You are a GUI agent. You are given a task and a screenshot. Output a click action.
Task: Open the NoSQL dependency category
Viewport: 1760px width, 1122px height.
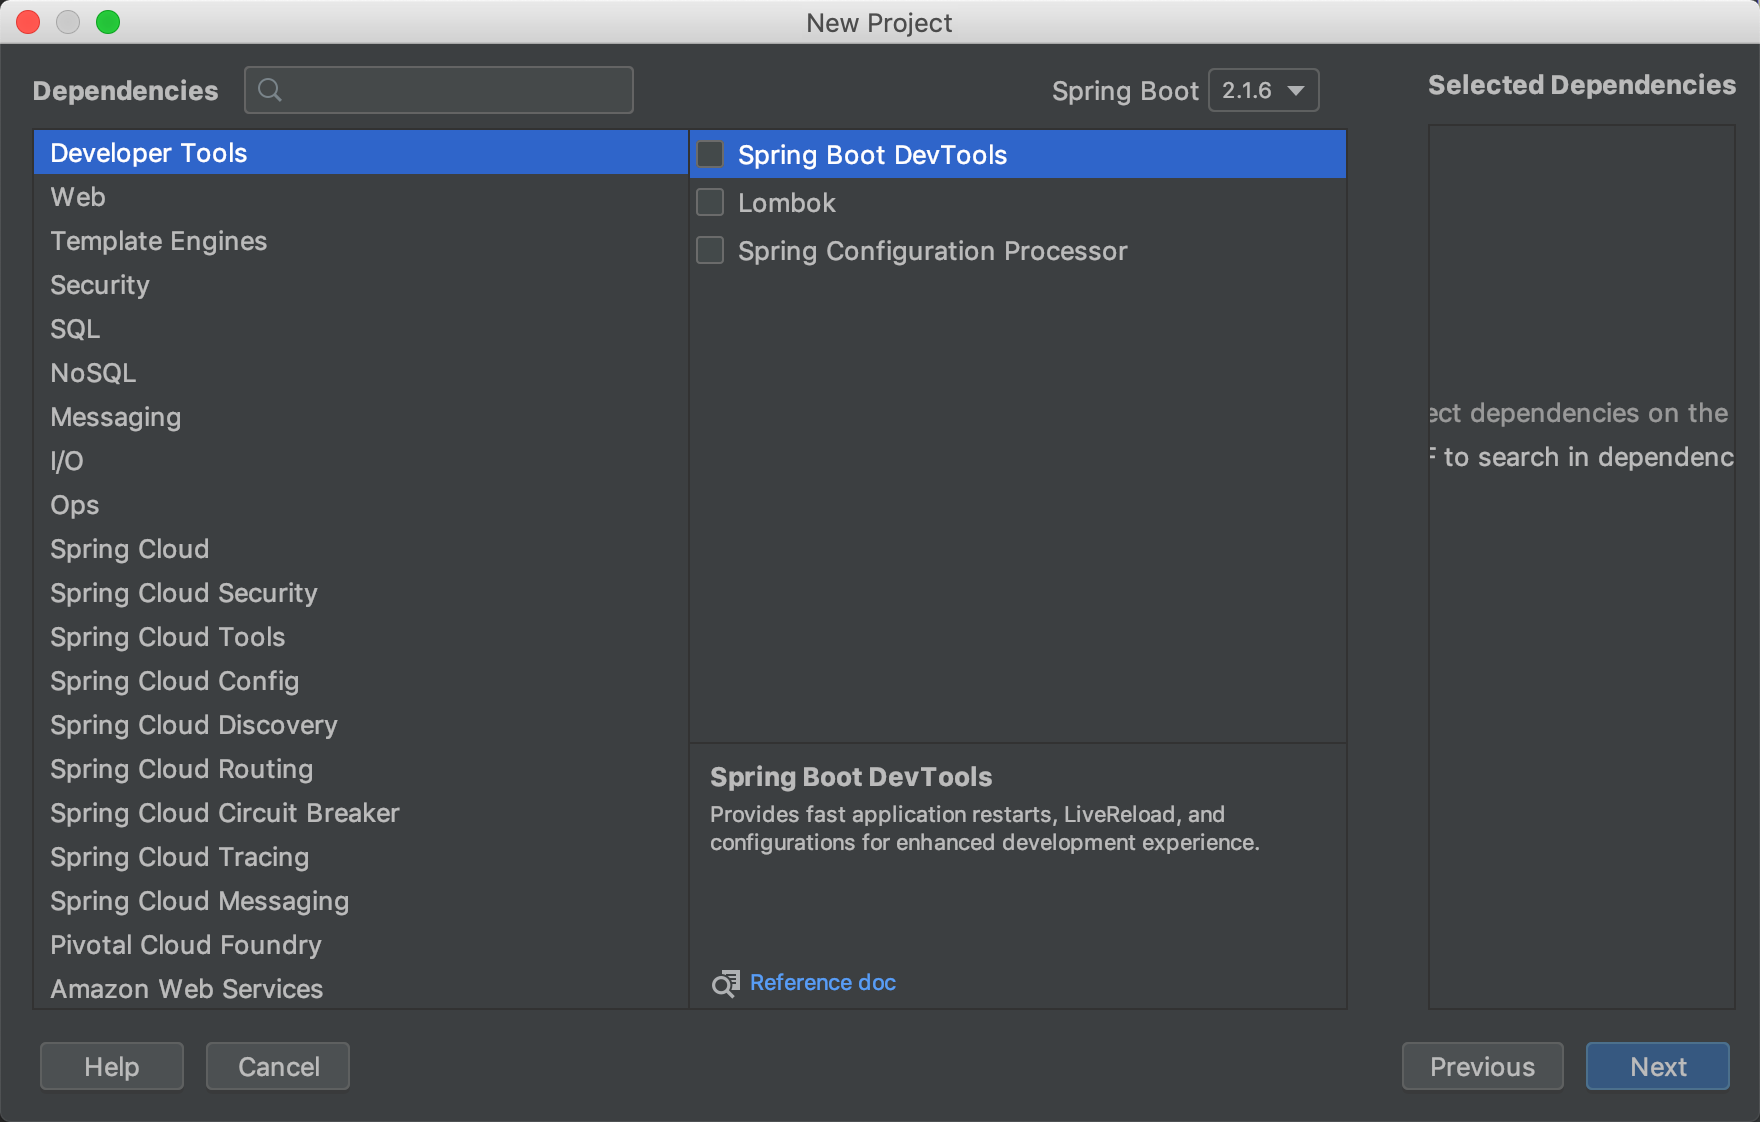[93, 373]
